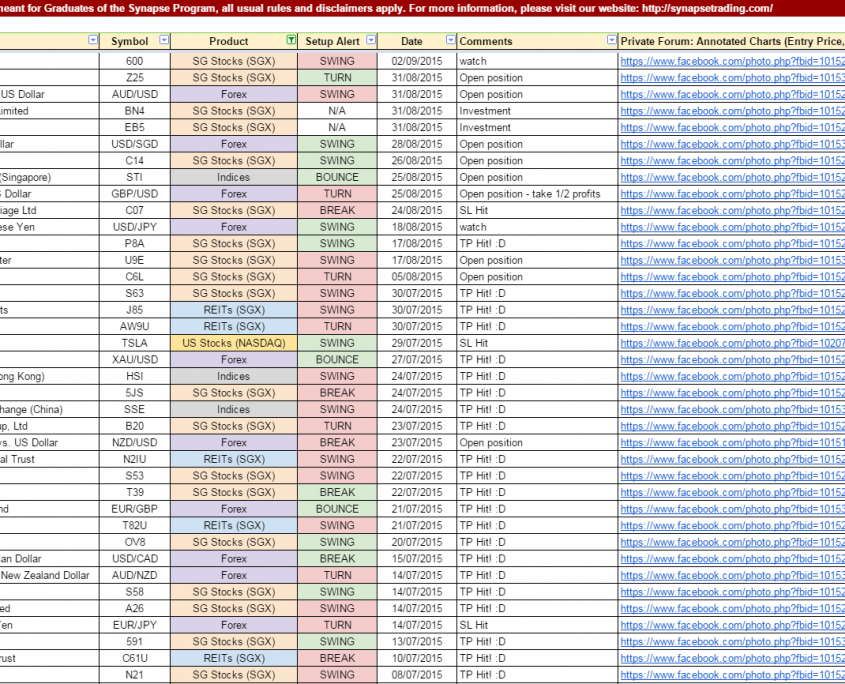Expand the Setup Alert filter dropdown
This screenshot has height=684, width=845.
pyautogui.click(x=371, y=41)
